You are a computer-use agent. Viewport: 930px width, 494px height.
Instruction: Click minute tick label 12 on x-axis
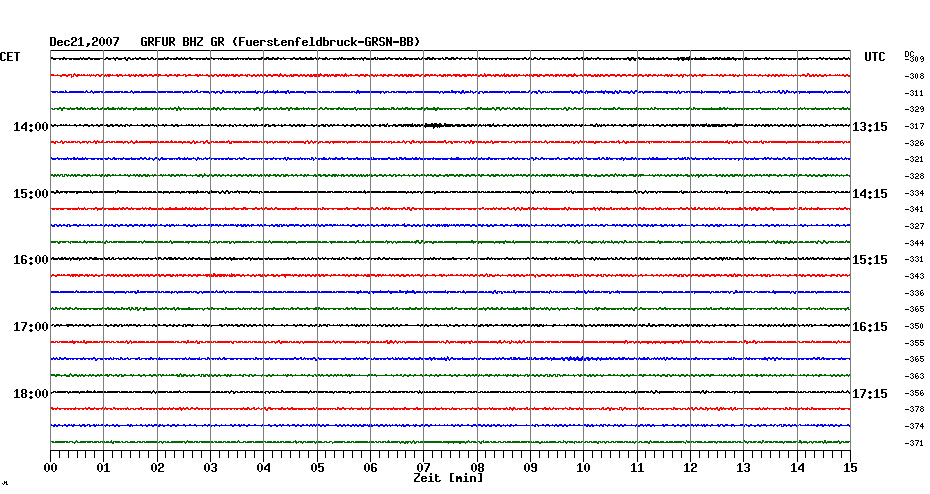click(690, 467)
